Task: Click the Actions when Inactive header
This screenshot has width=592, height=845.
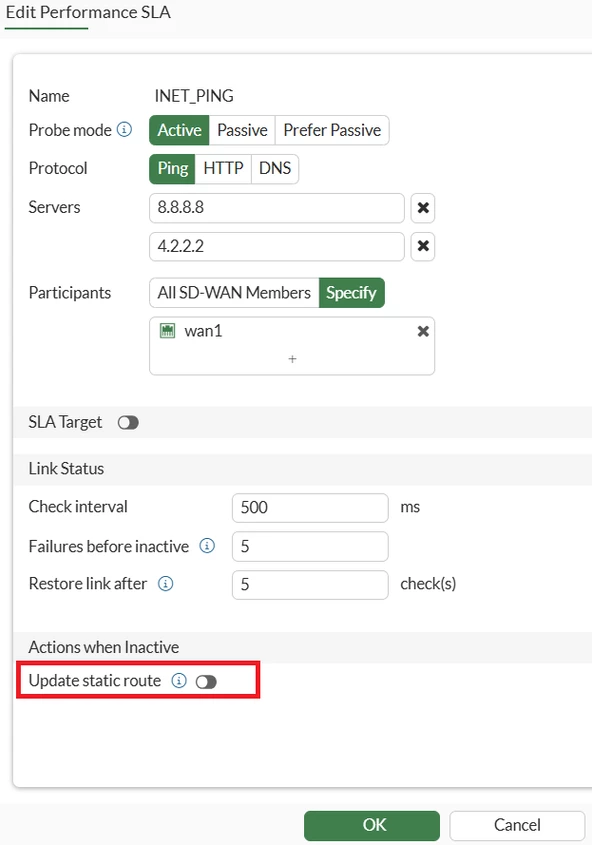Action: pos(104,647)
